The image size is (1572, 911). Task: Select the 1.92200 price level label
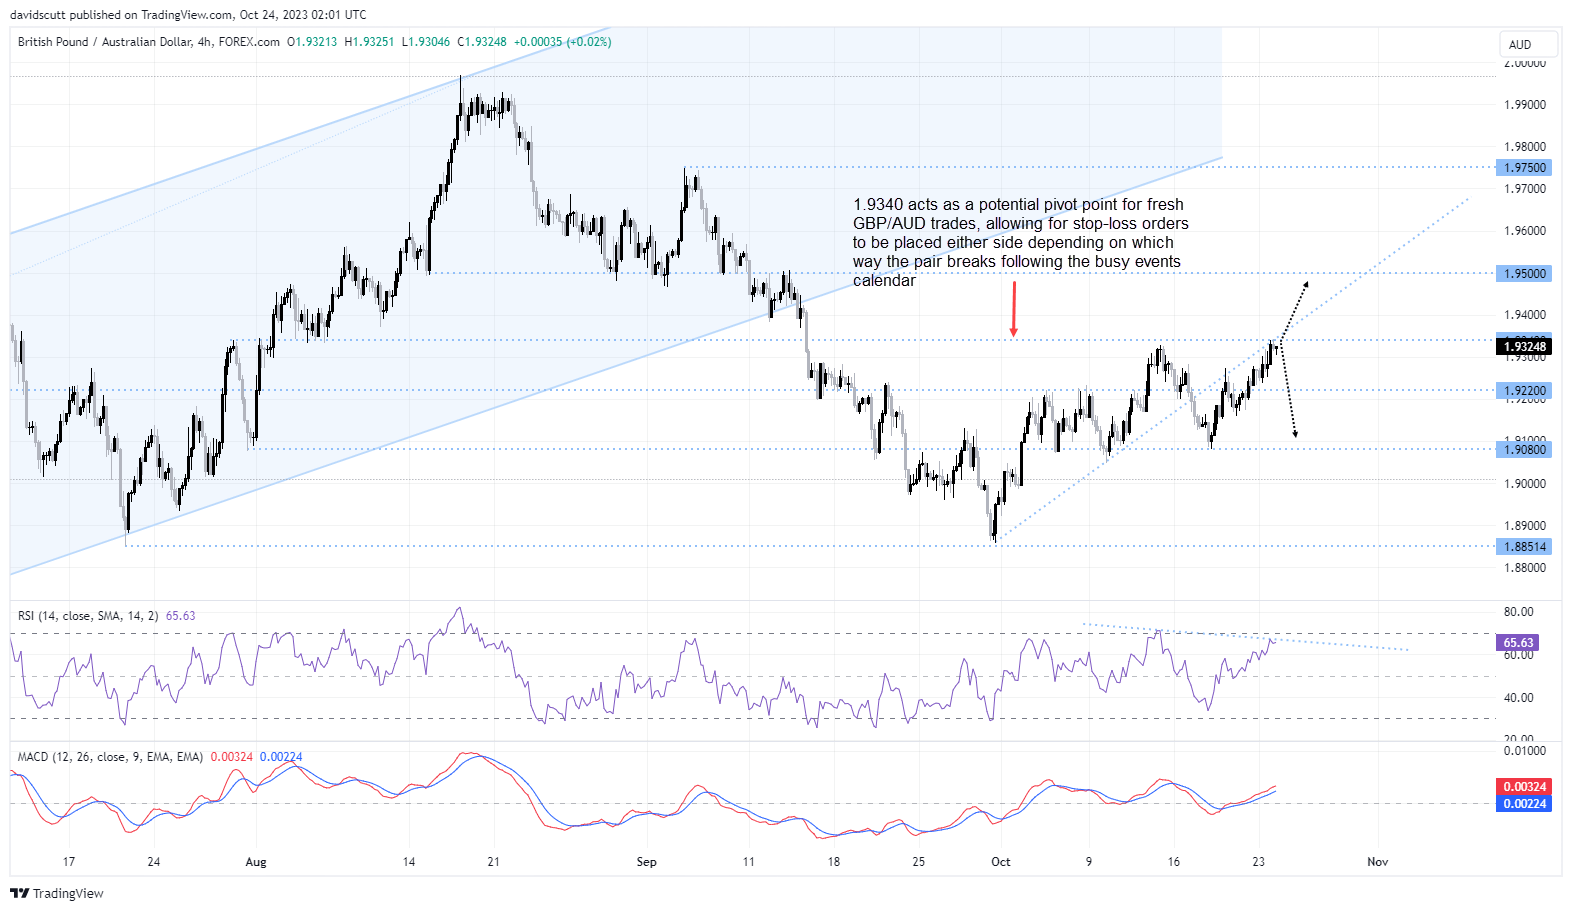pos(1524,391)
